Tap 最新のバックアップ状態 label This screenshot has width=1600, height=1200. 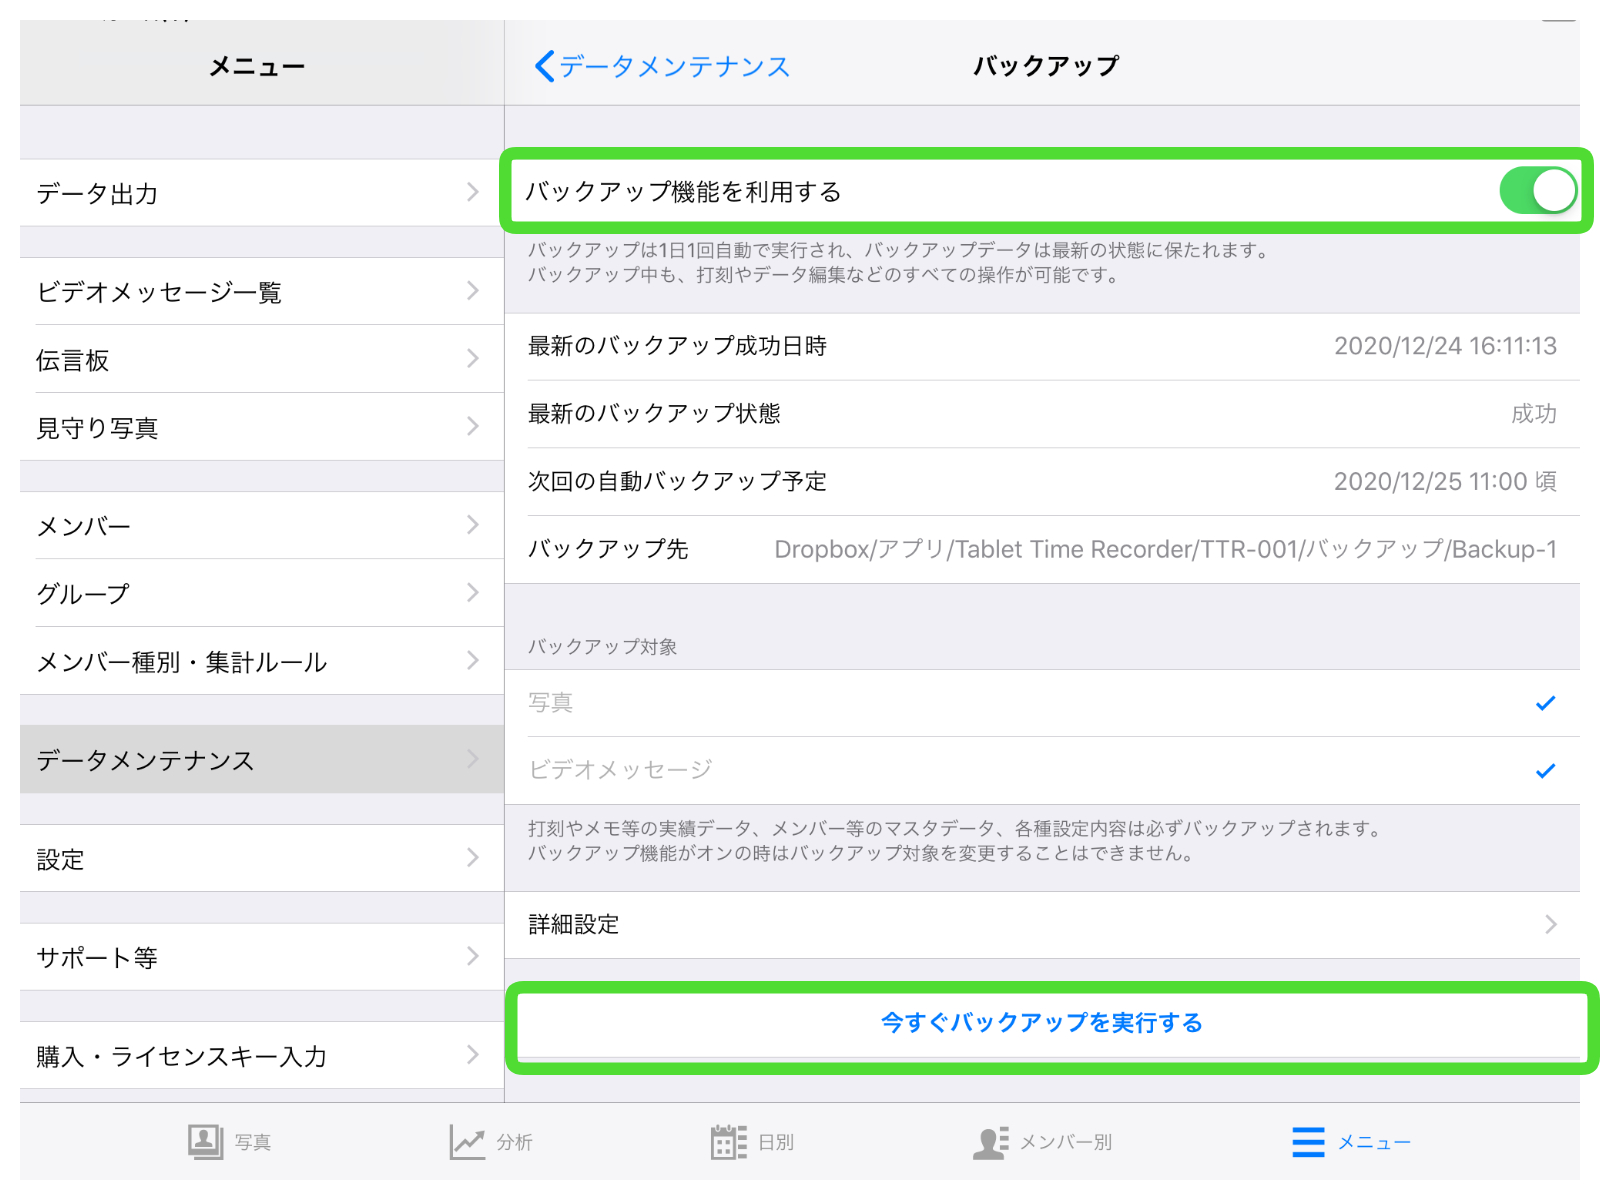[x=654, y=413]
